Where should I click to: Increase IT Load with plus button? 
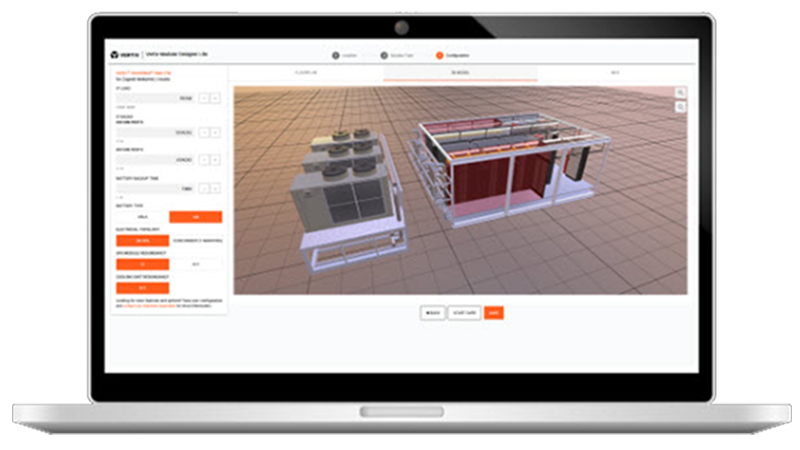[215, 99]
